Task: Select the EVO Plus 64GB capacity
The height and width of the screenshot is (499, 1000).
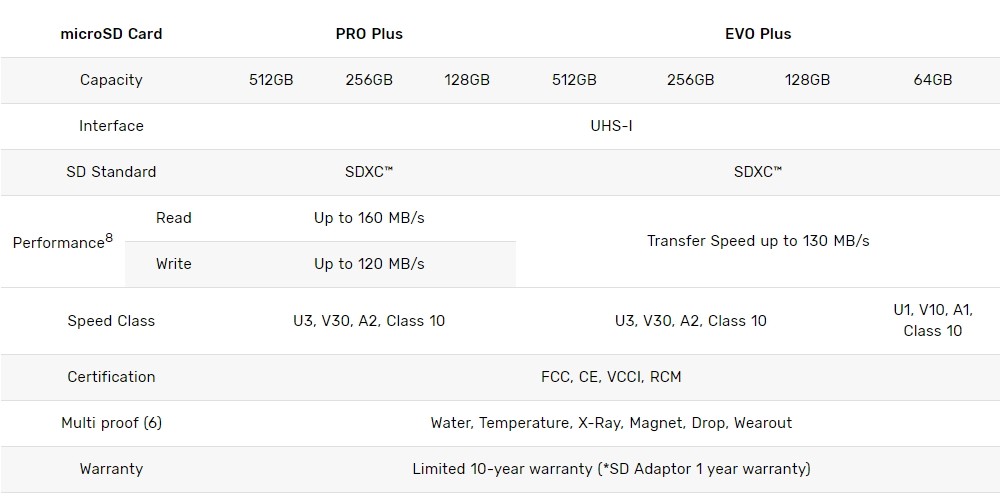Action: click(932, 80)
